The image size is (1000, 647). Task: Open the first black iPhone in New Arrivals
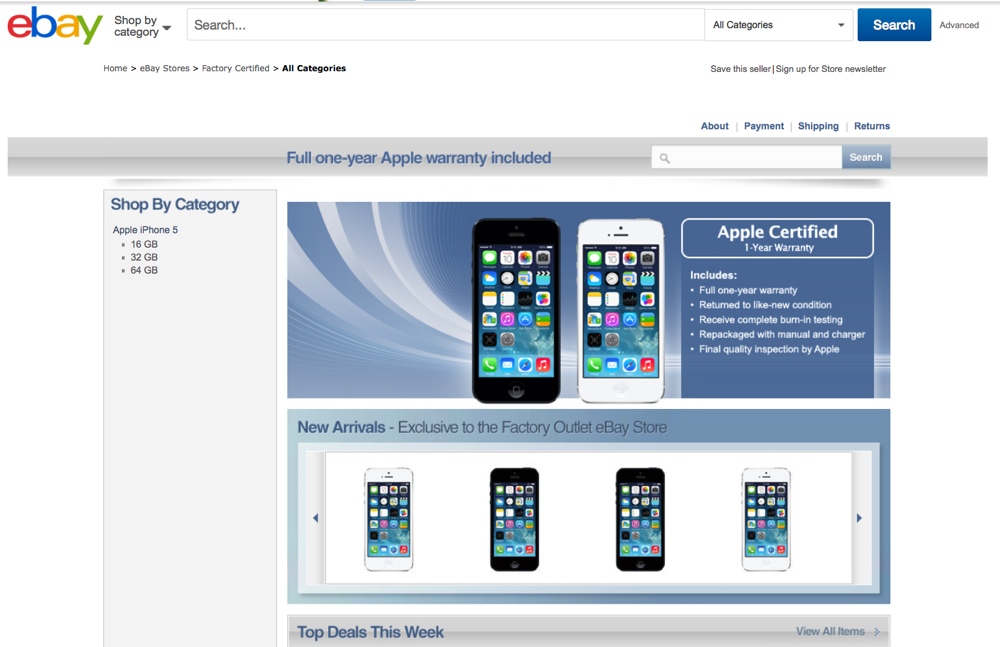coord(514,519)
